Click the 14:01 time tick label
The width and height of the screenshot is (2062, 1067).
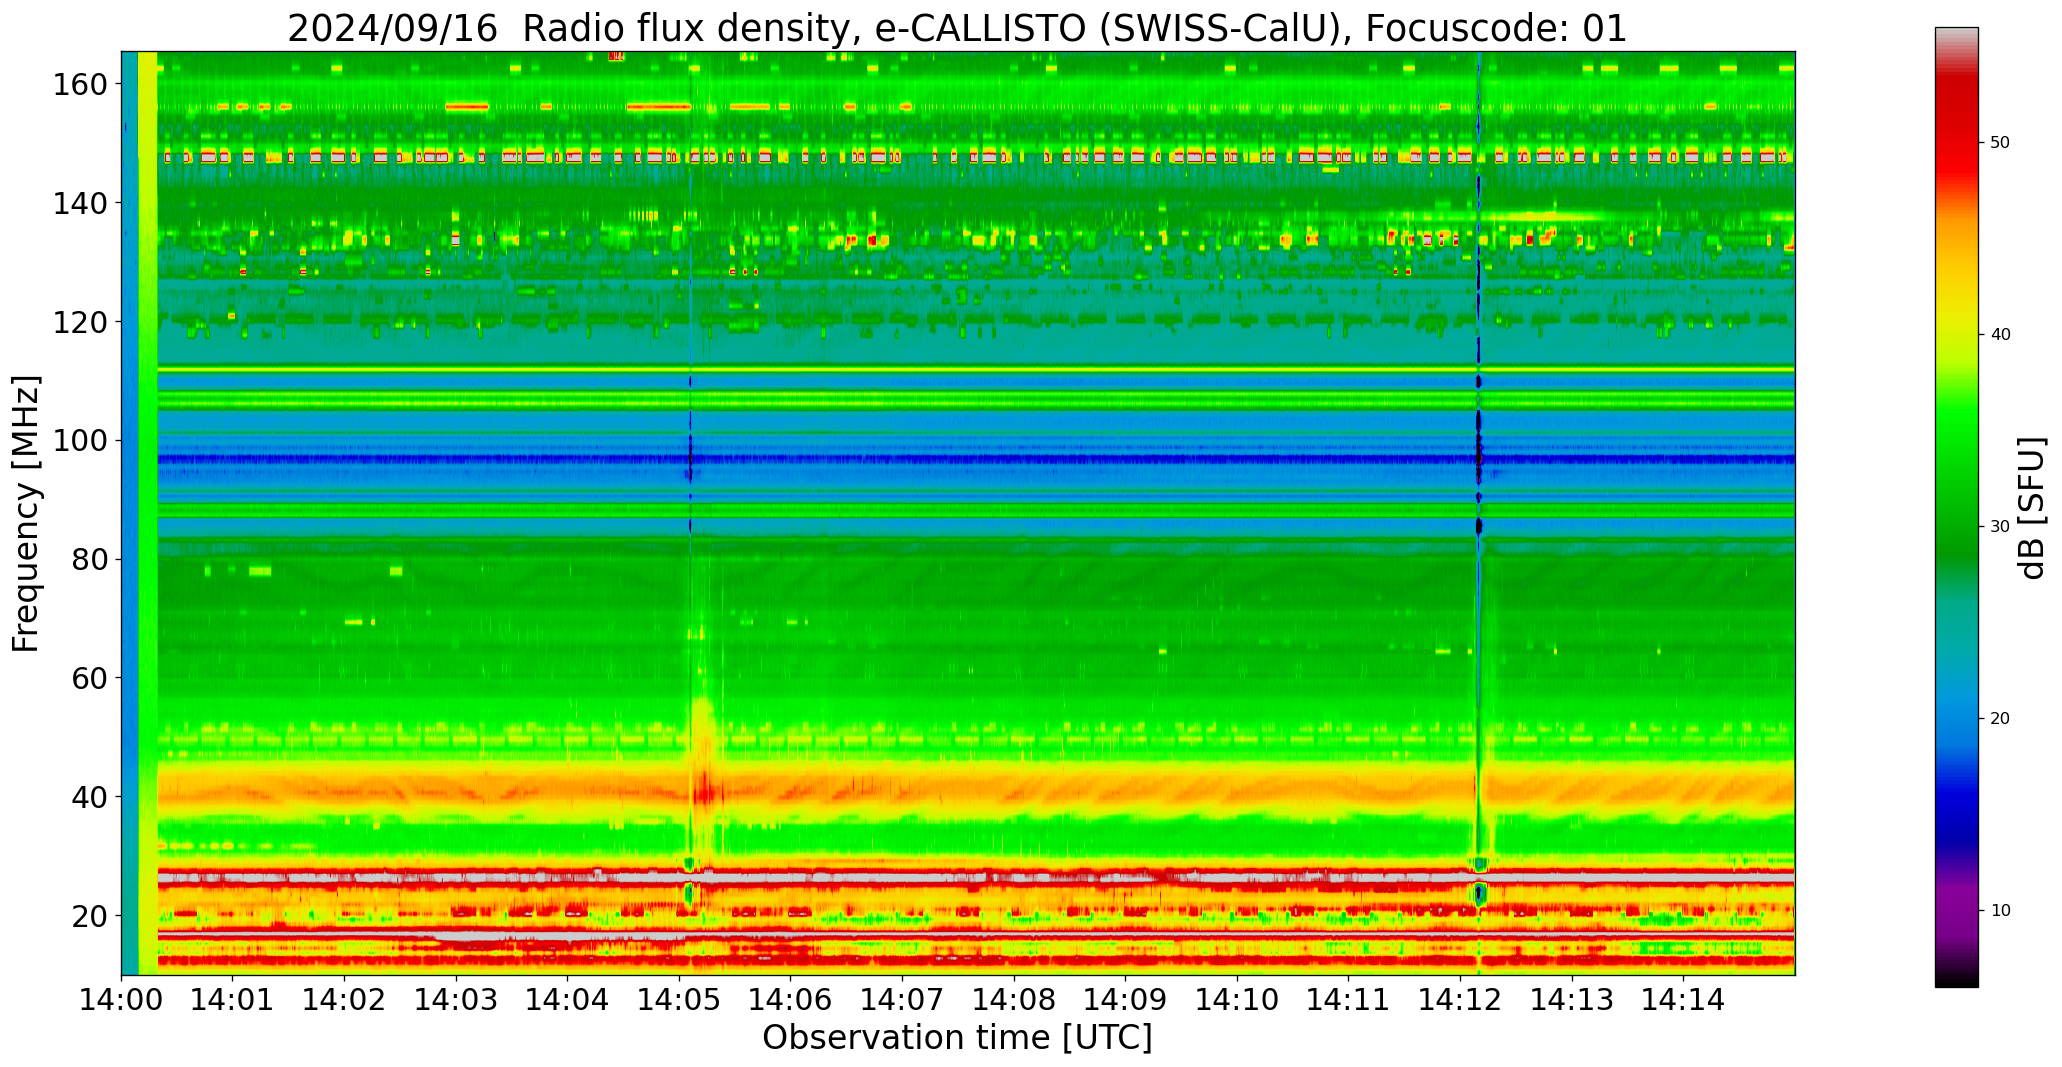[233, 998]
